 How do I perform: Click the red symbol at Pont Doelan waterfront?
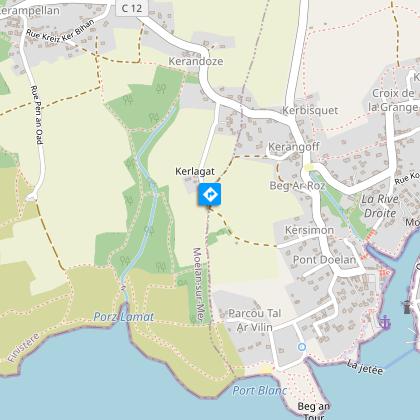coord(385,273)
